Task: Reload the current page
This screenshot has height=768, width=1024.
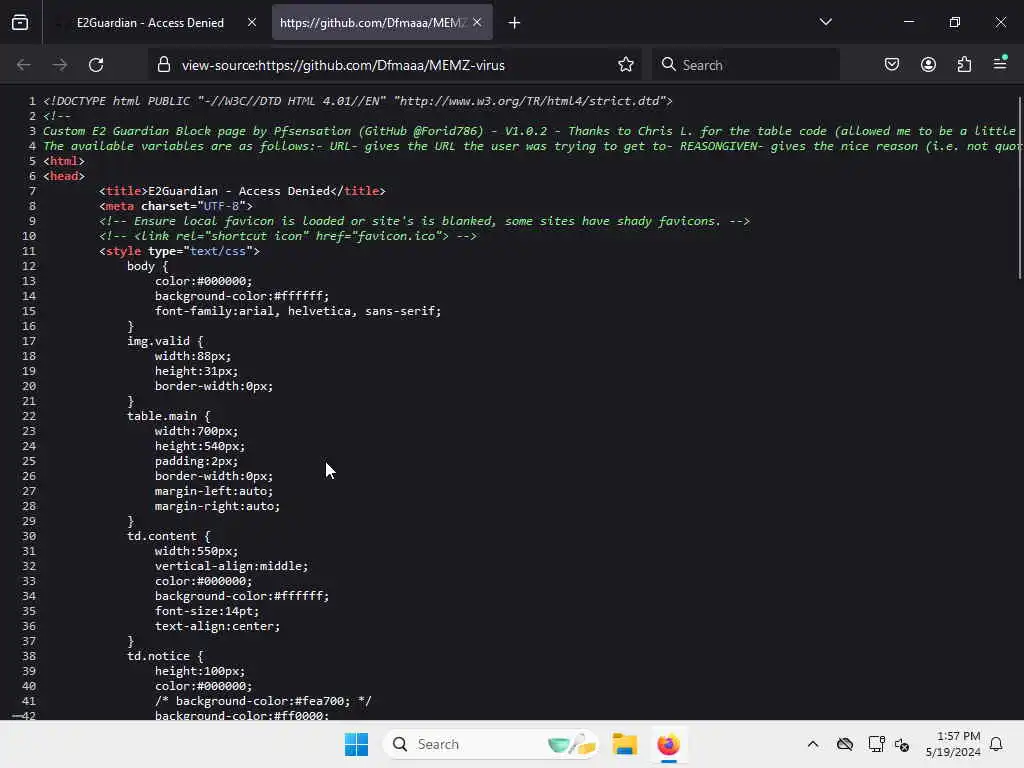Action: (x=96, y=65)
